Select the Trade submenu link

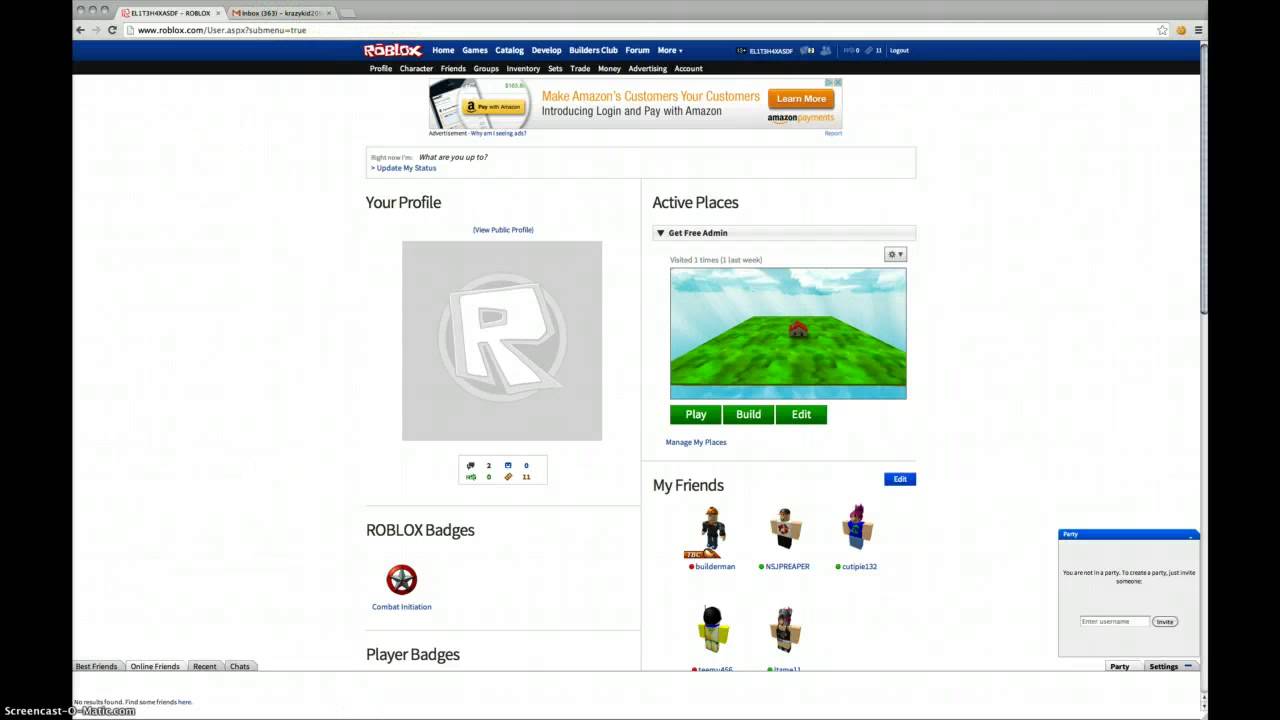[x=580, y=69]
